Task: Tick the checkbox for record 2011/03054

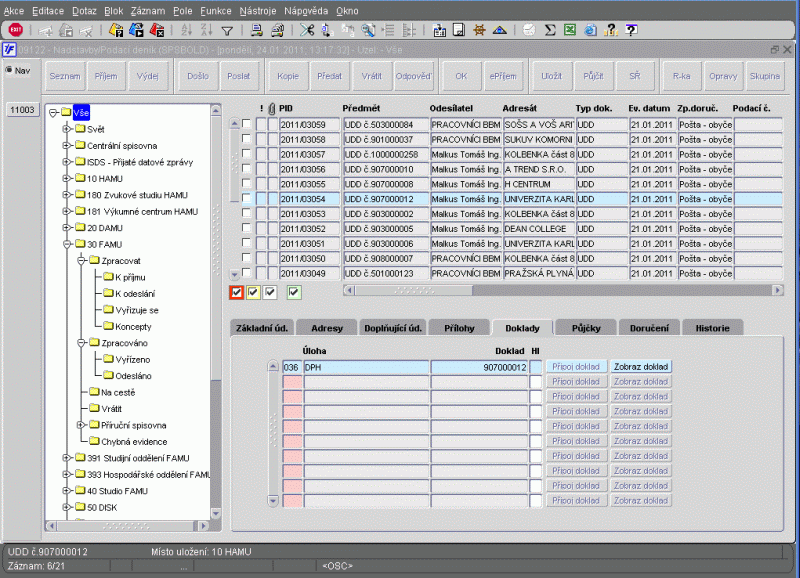Action: 247,199
